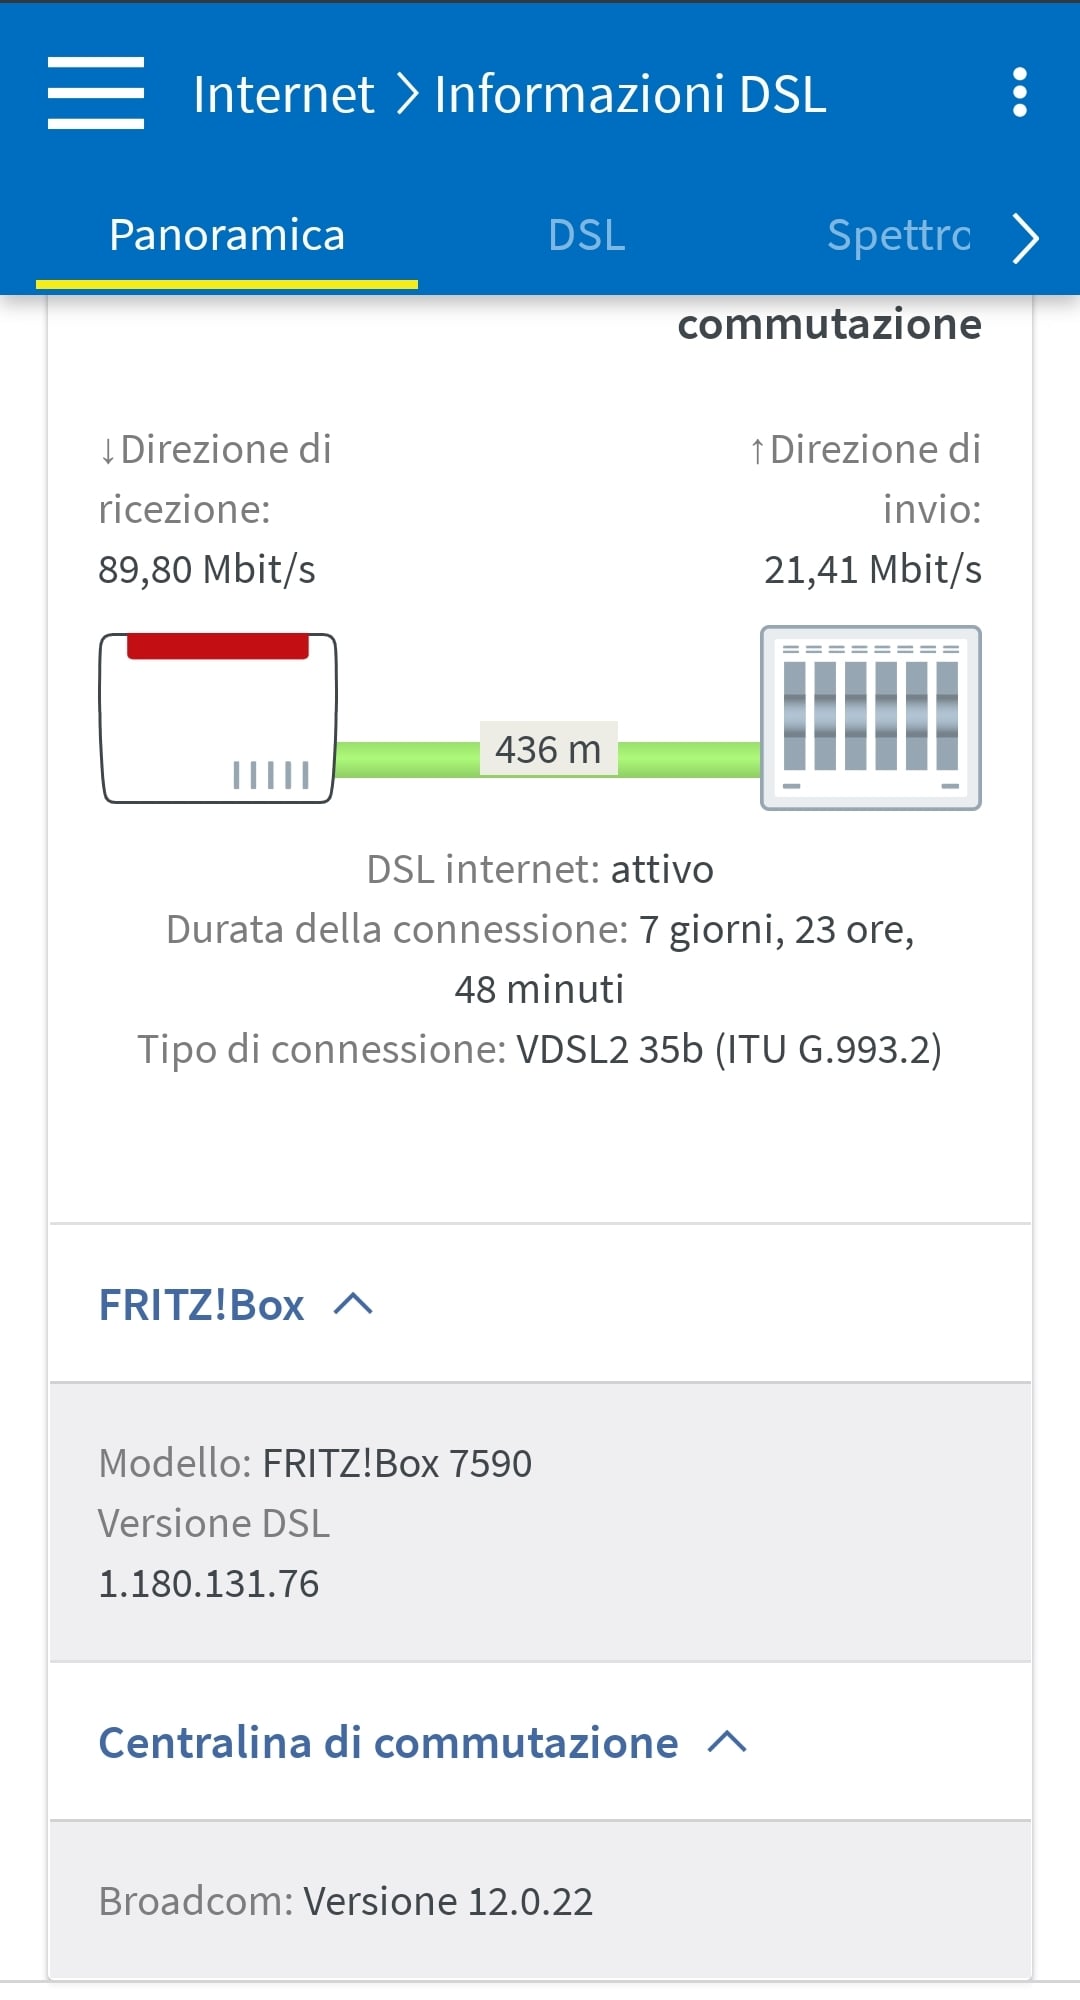Click the 89,80 Mbit/s download speed

click(207, 570)
